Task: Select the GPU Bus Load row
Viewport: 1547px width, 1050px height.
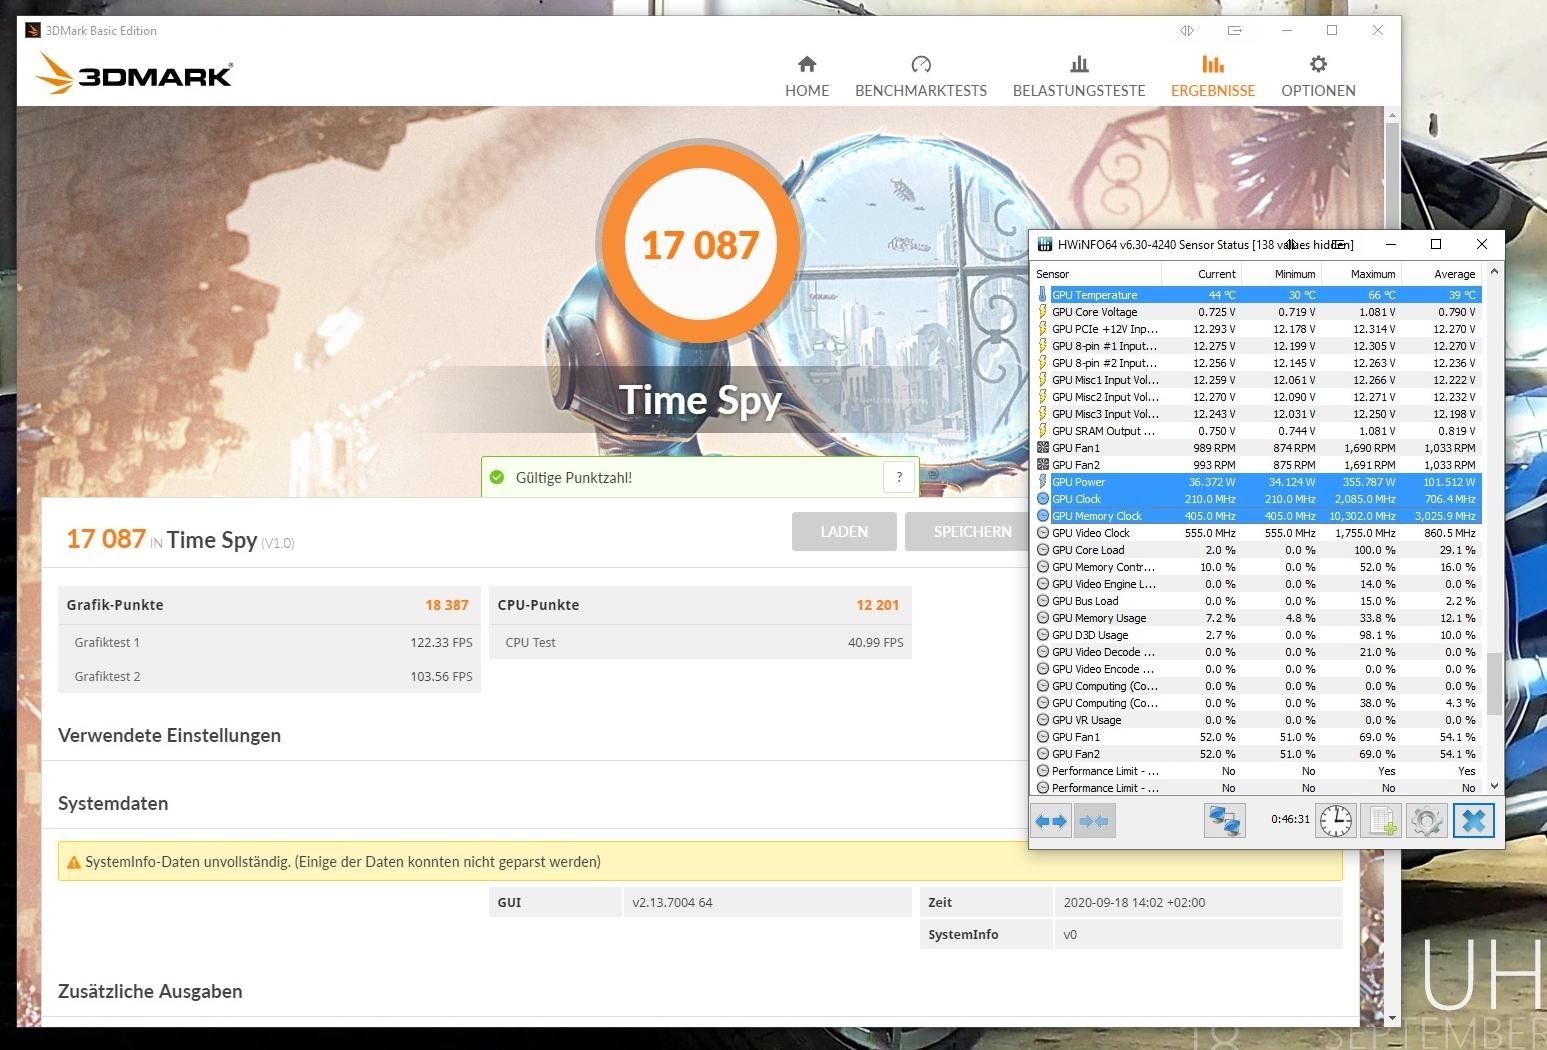Action: pos(1257,601)
